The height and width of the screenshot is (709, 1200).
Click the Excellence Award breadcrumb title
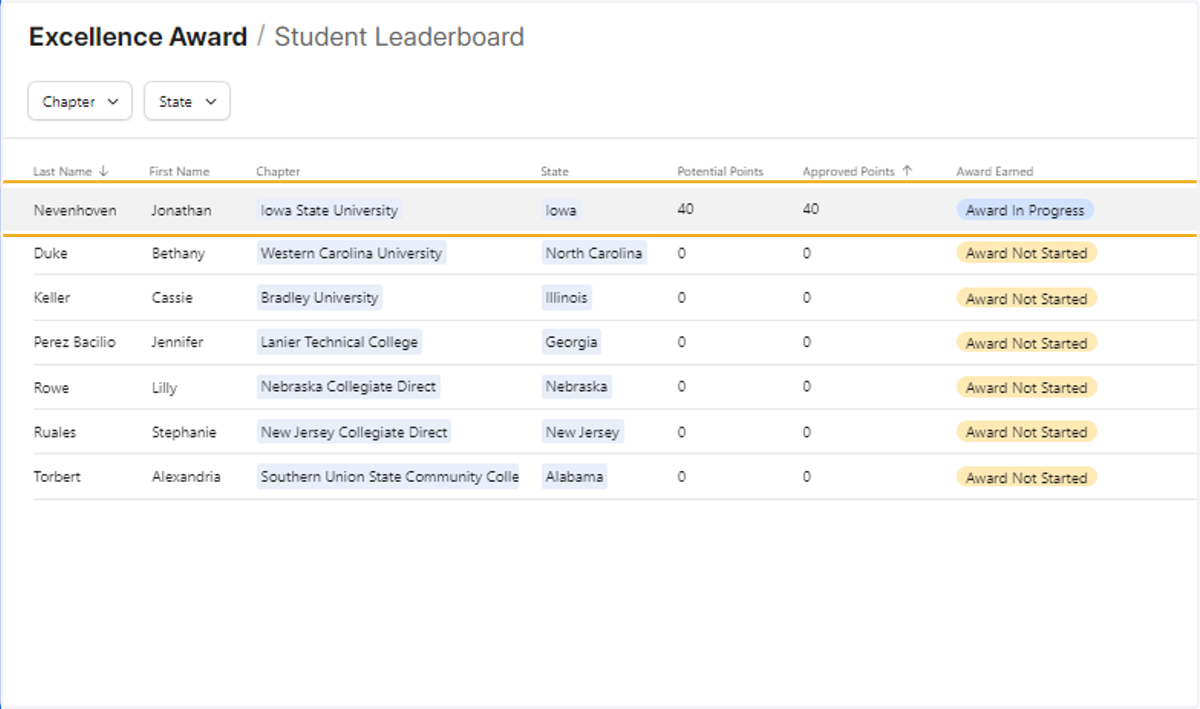point(138,37)
